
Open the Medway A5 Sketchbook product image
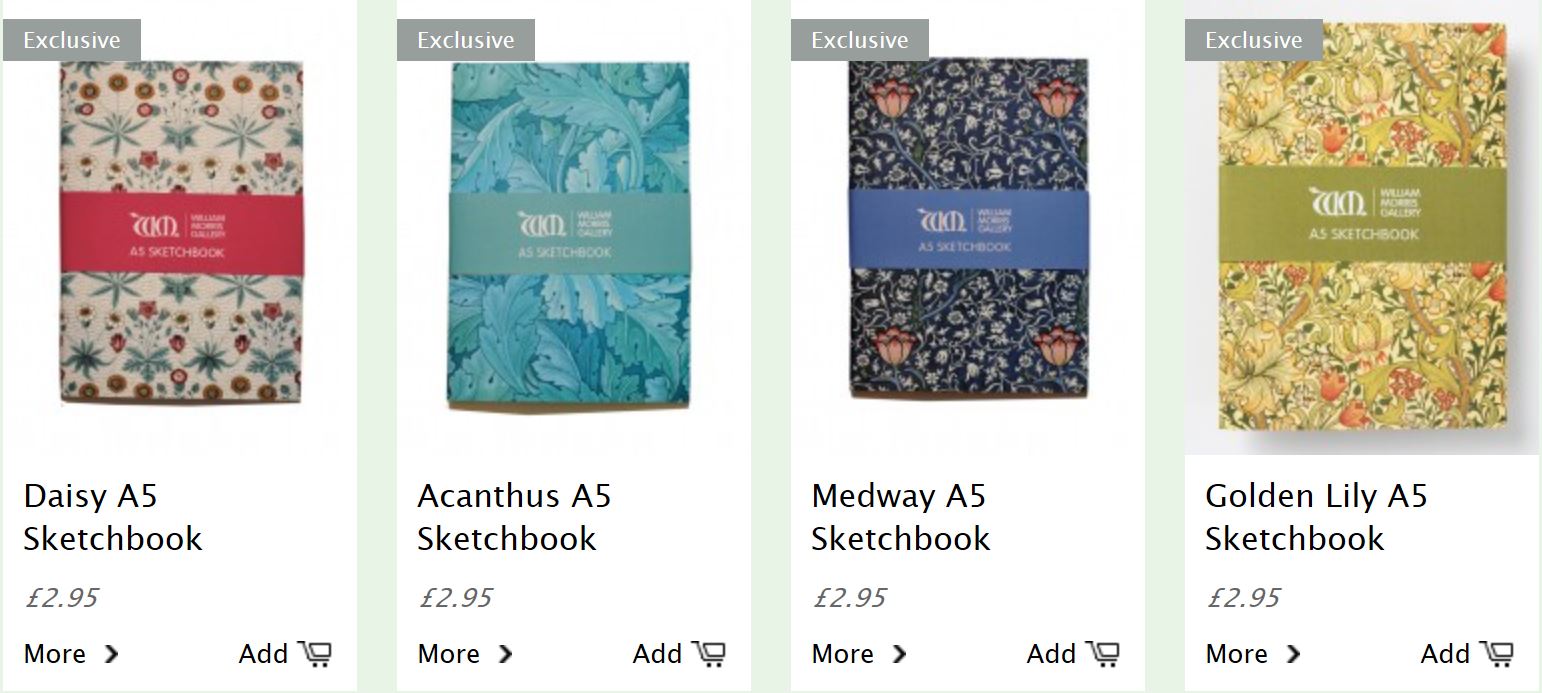[968, 228]
